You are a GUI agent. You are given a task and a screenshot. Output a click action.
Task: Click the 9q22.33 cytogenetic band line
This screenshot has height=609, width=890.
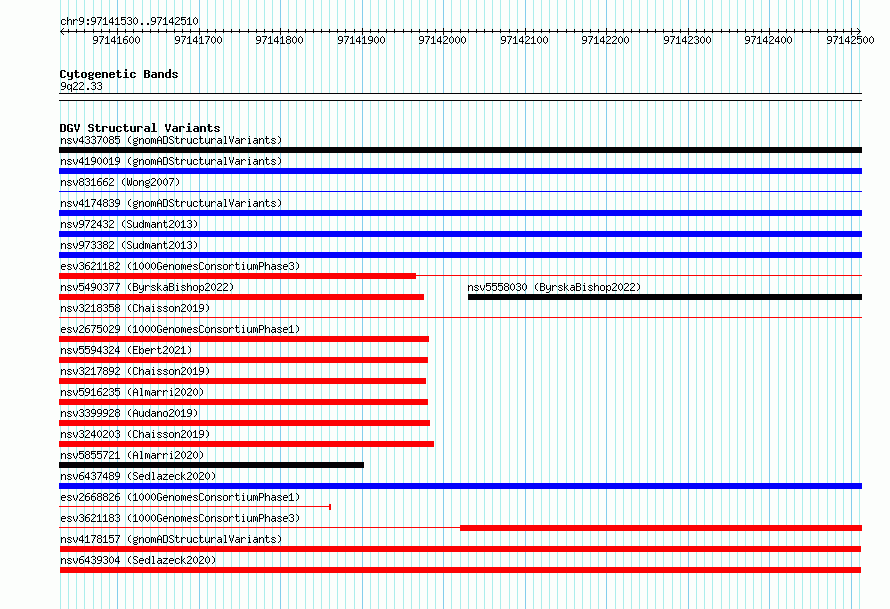coord(460,97)
